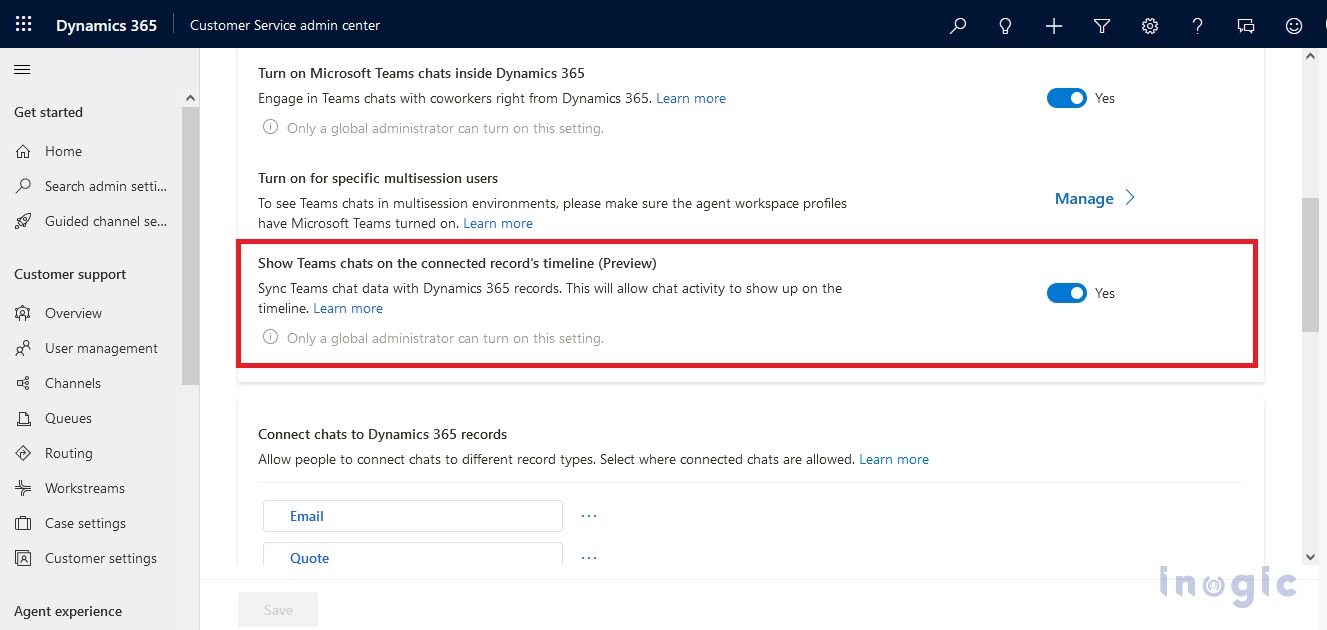Click the User management icon

point(24,348)
